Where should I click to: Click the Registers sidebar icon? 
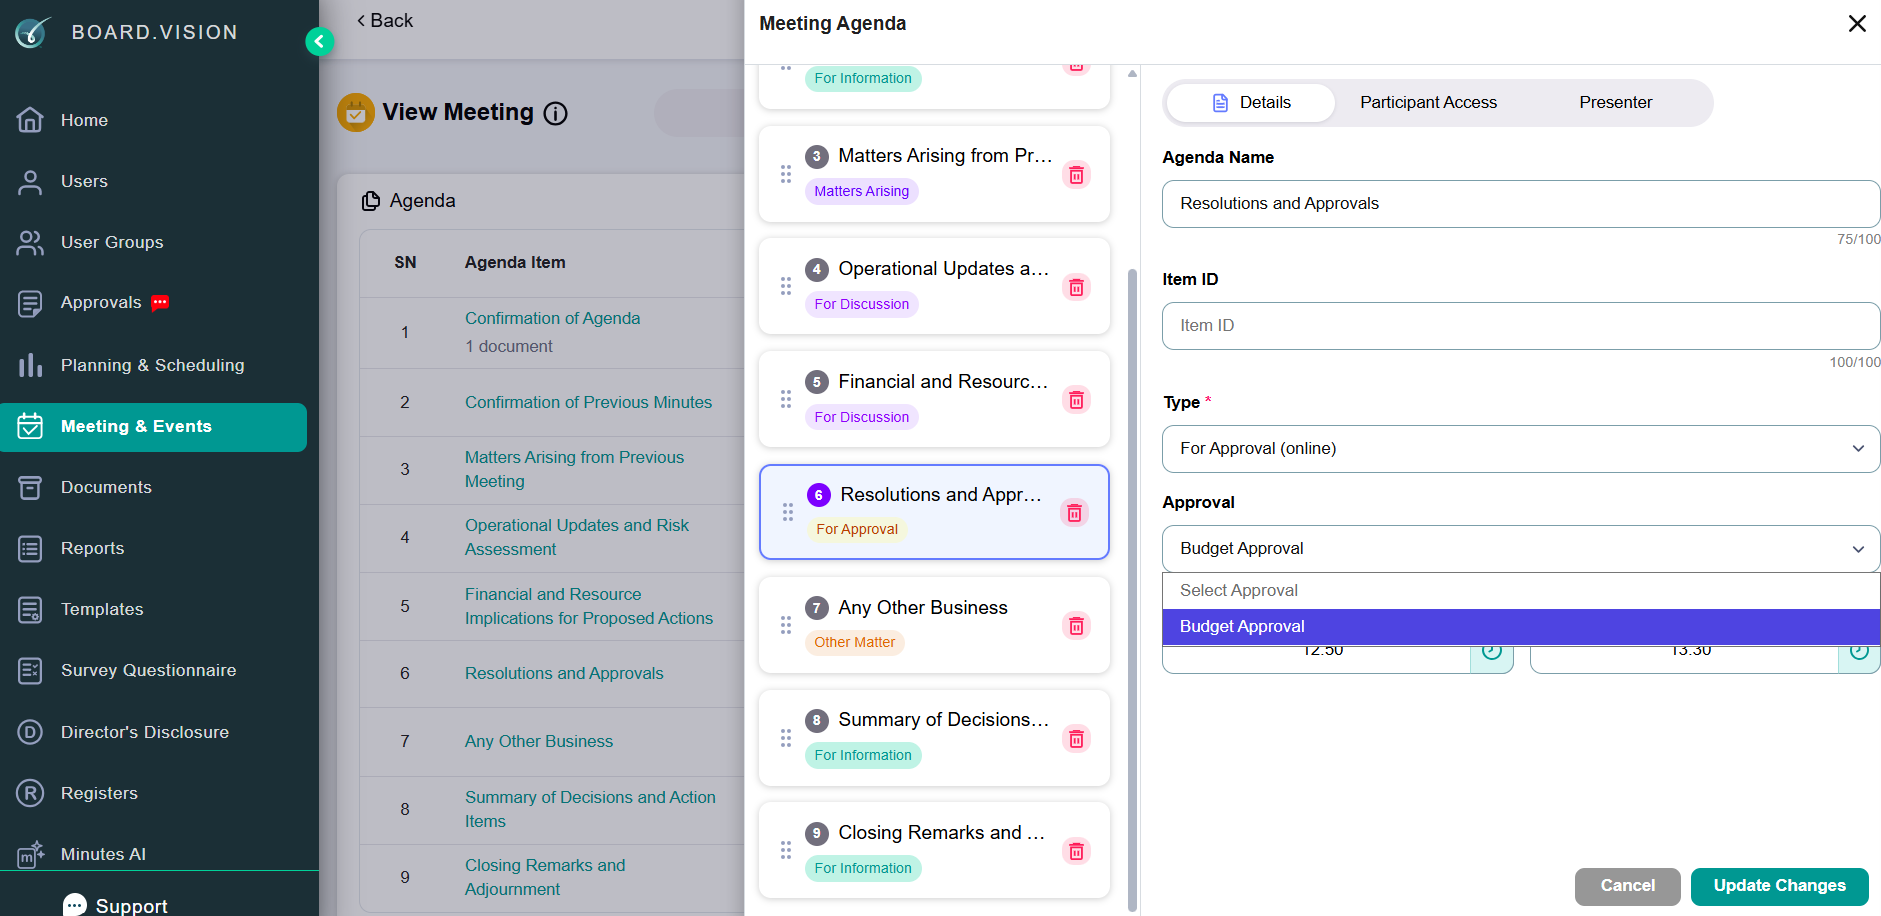point(30,793)
